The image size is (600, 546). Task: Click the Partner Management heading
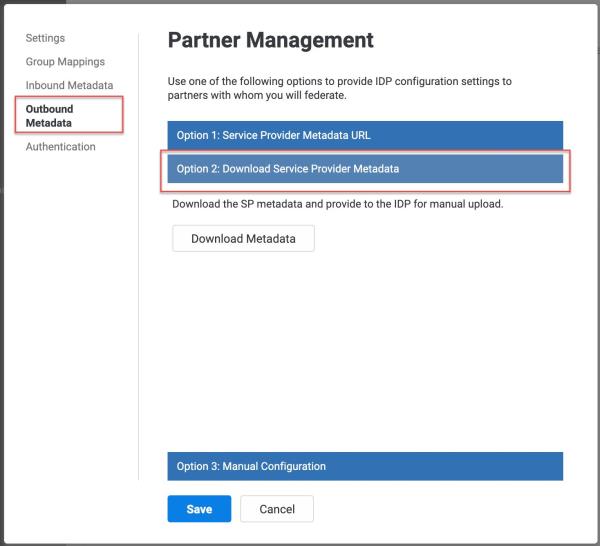coord(271,40)
